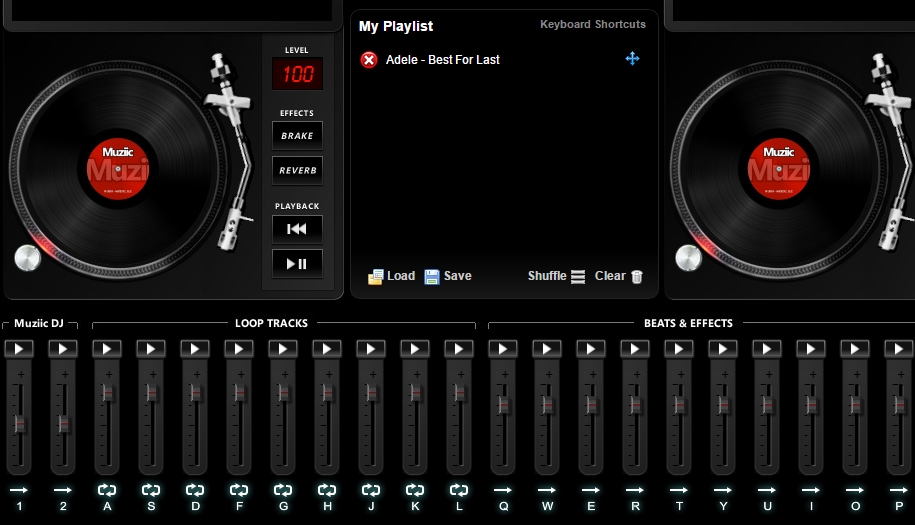This screenshot has height=525, width=915.
Task: Toggle loop mode for track A
Action: (x=107, y=490)
